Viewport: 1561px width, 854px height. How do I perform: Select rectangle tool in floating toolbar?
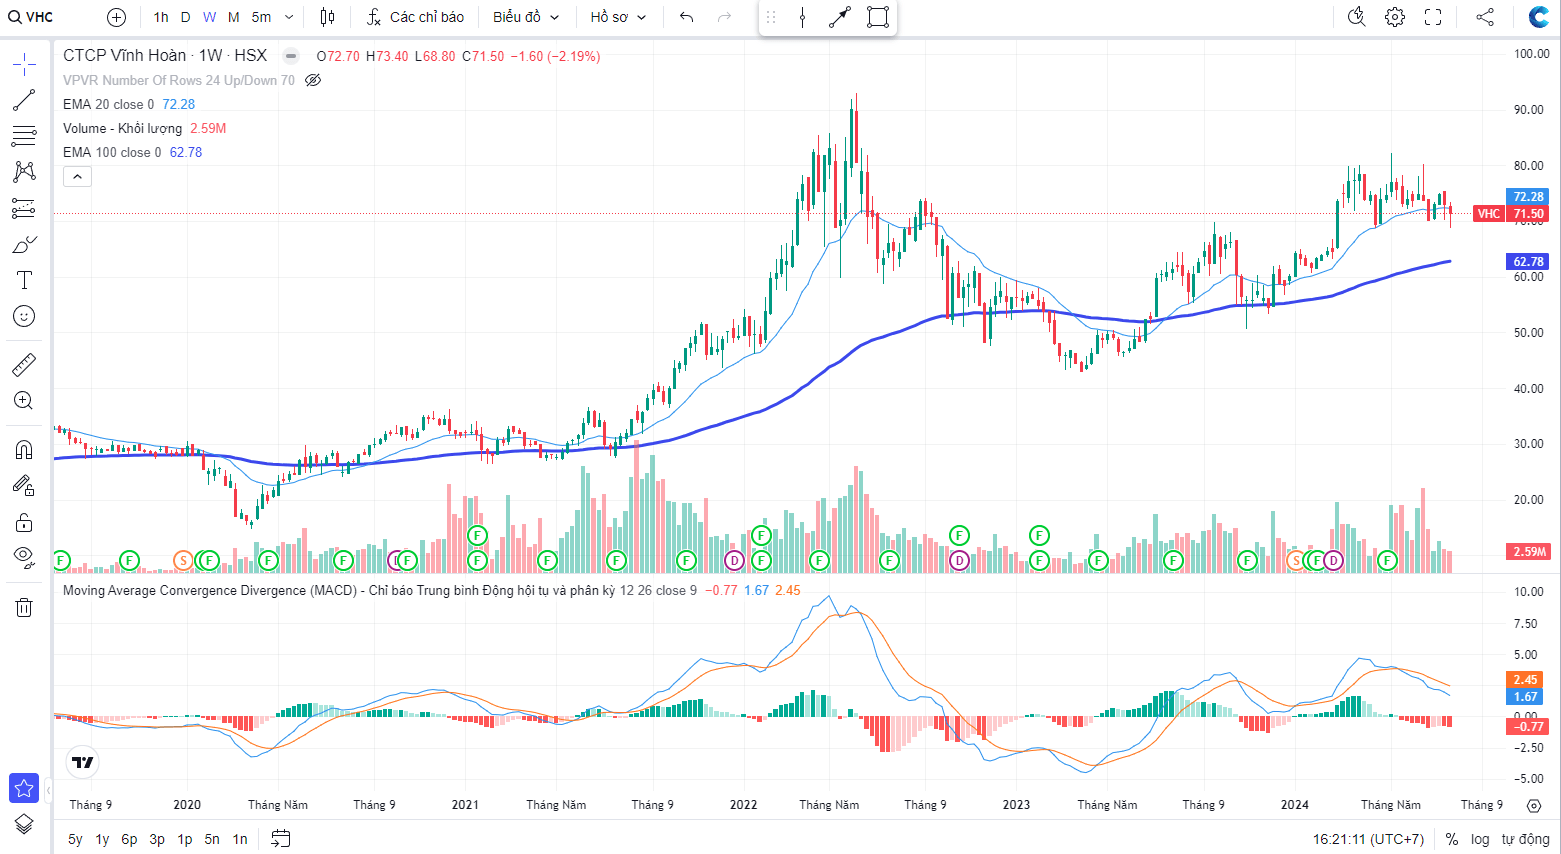[878, 17]
